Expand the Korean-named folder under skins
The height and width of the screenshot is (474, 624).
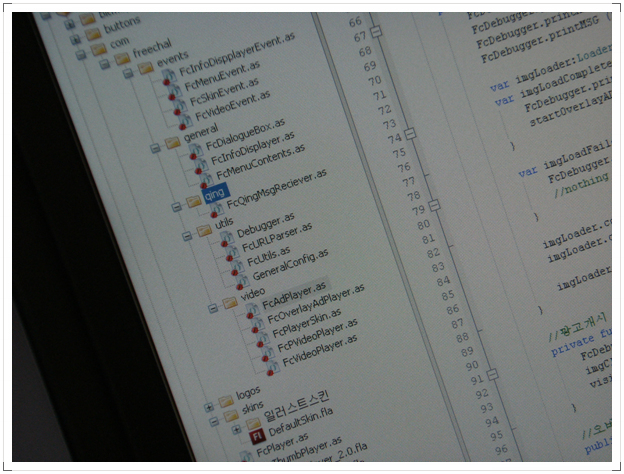coord(236,429)
